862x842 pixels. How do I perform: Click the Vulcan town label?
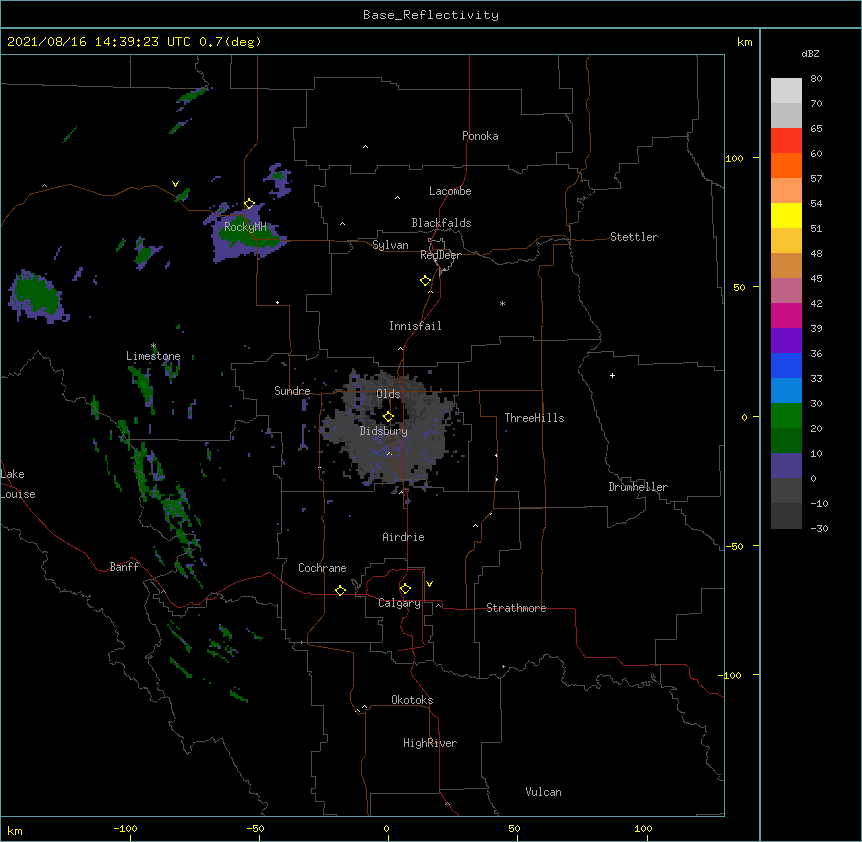tap(543, 792)
